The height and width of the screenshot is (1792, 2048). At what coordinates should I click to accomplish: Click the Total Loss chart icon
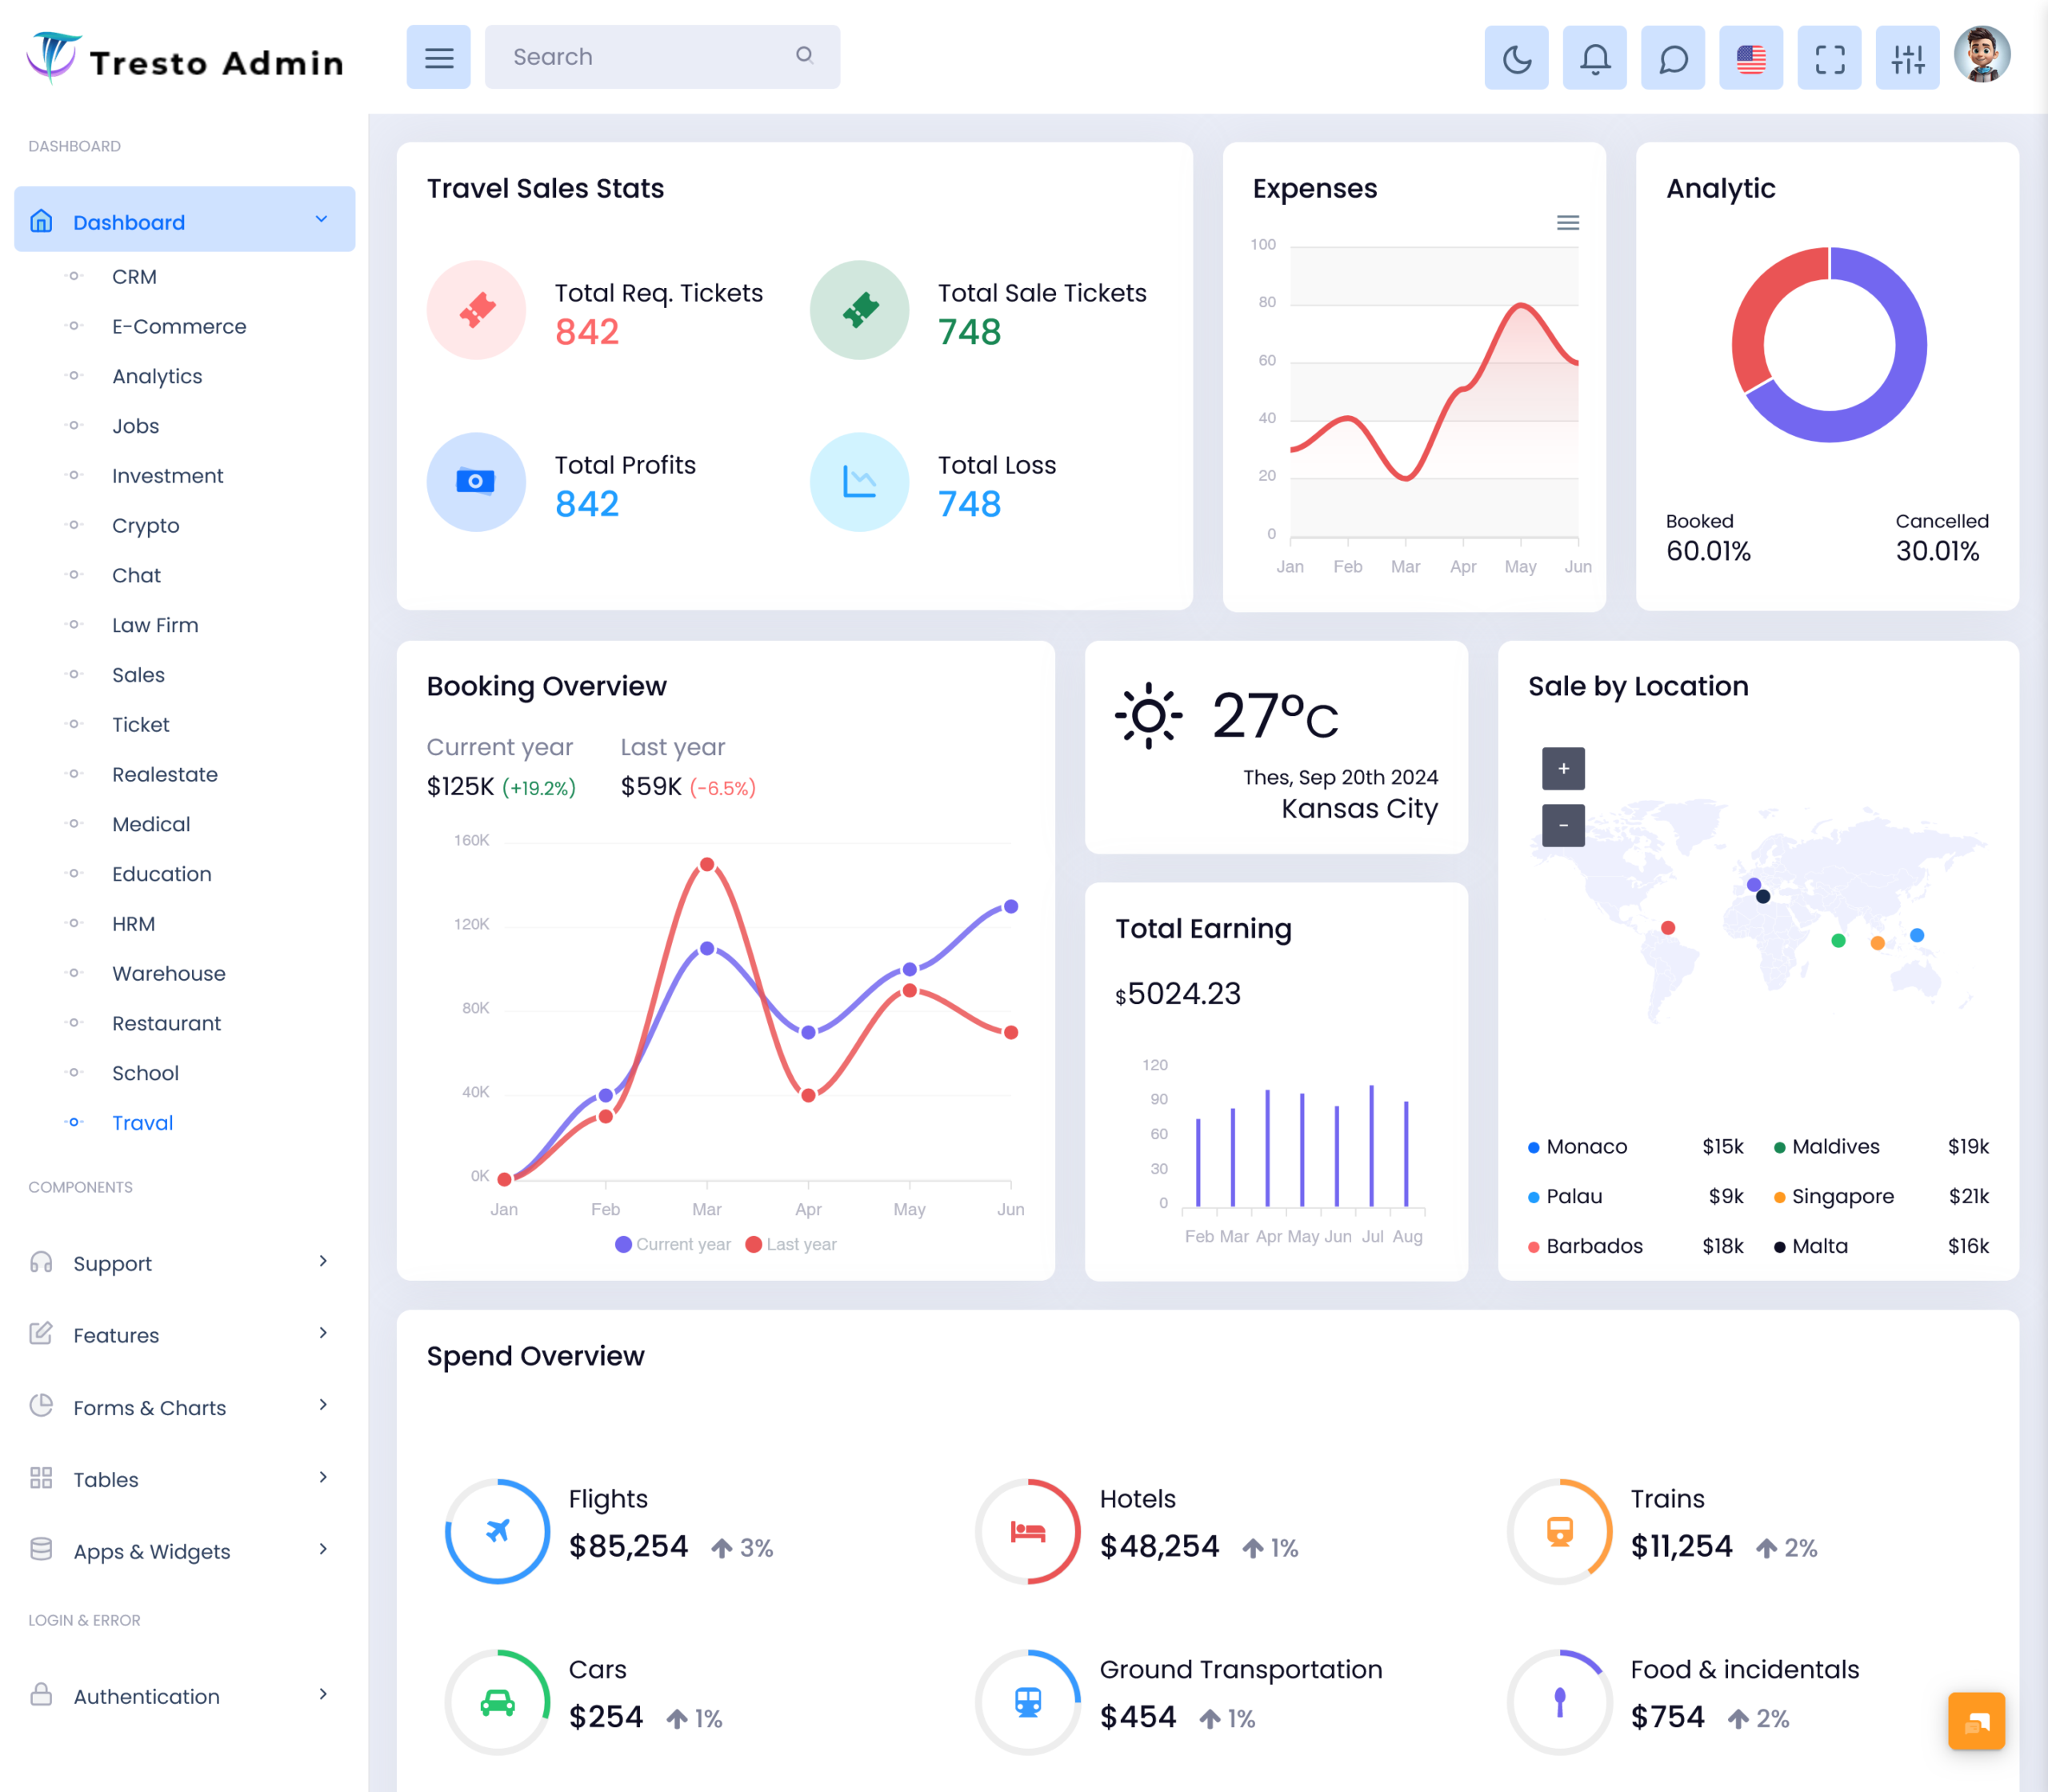[x=860, y=482]
